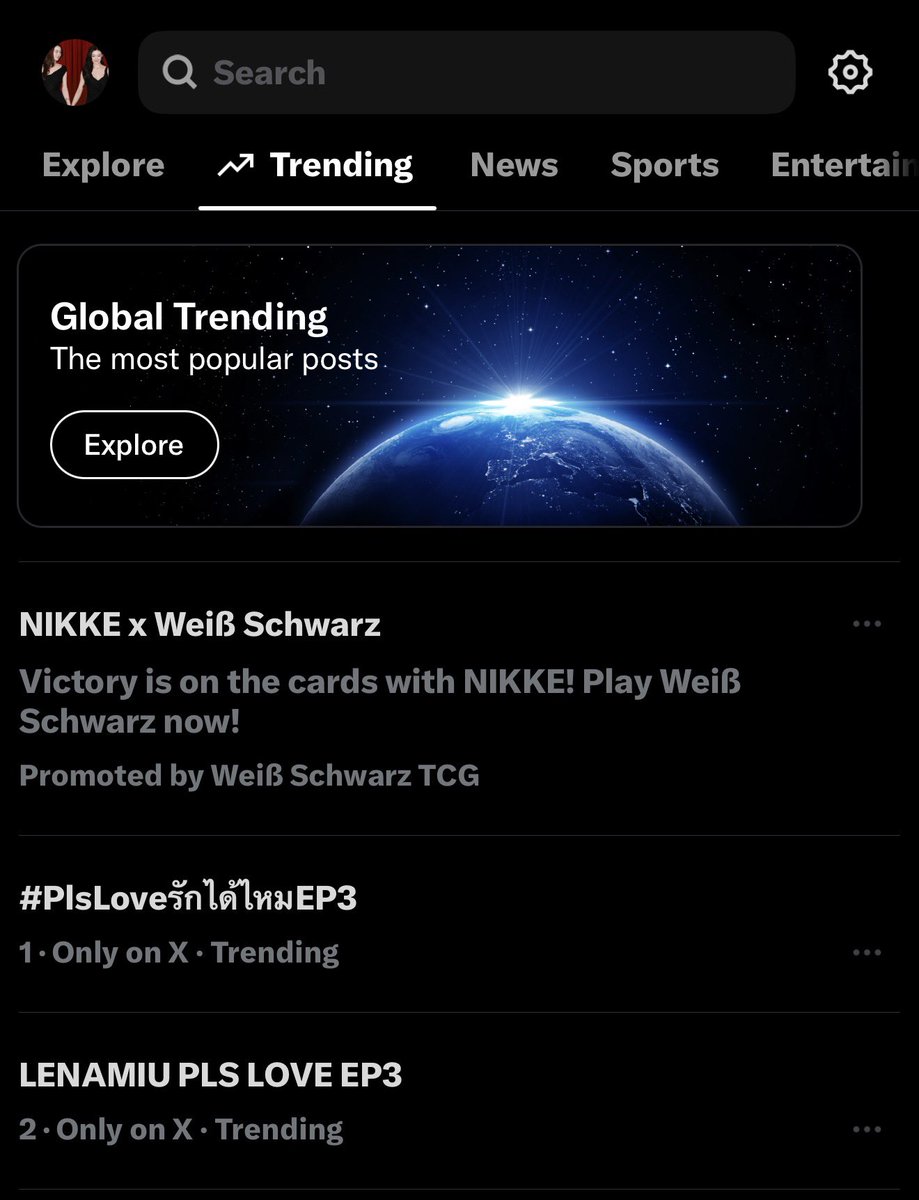Focus the Search input field
The image size is (919, 1200).
(x=466, y=72)
